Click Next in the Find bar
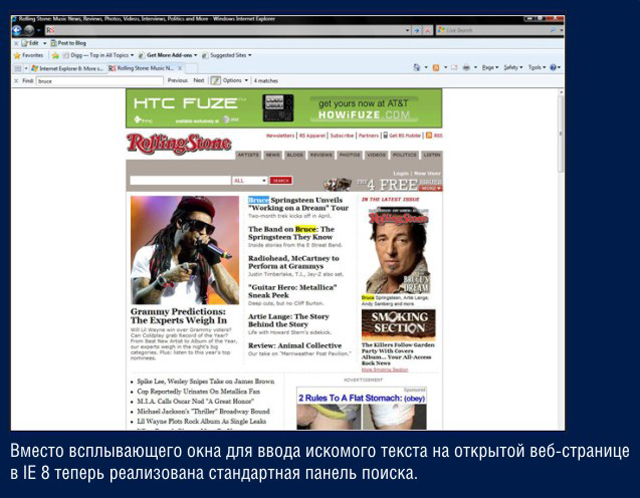The width and height of the screenshot is (640, 498). pos(199,80)
